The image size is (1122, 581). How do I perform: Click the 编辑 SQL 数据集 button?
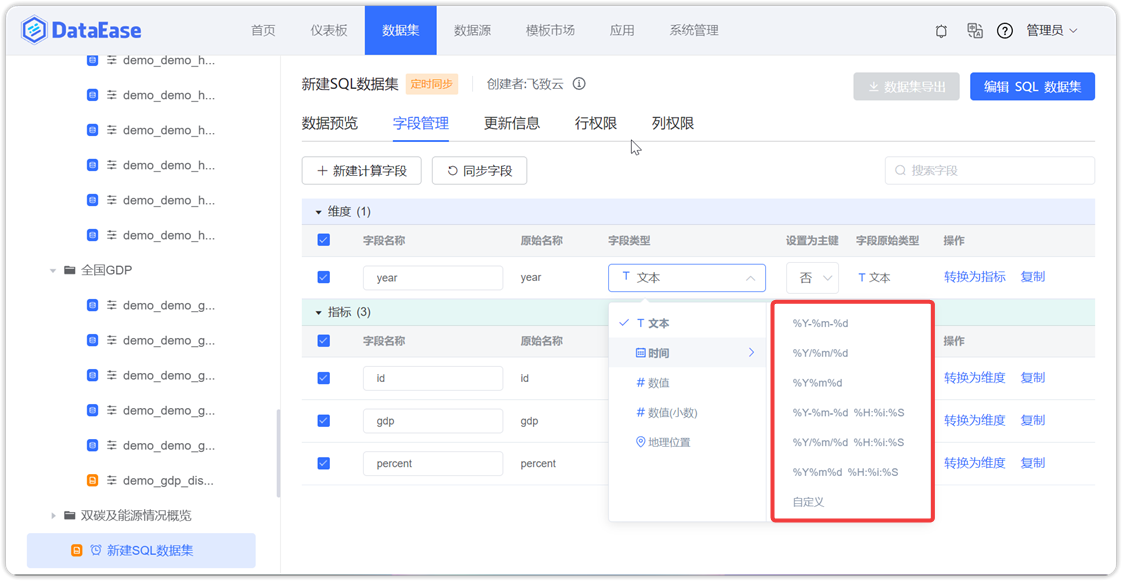[x=1033, y=87]
